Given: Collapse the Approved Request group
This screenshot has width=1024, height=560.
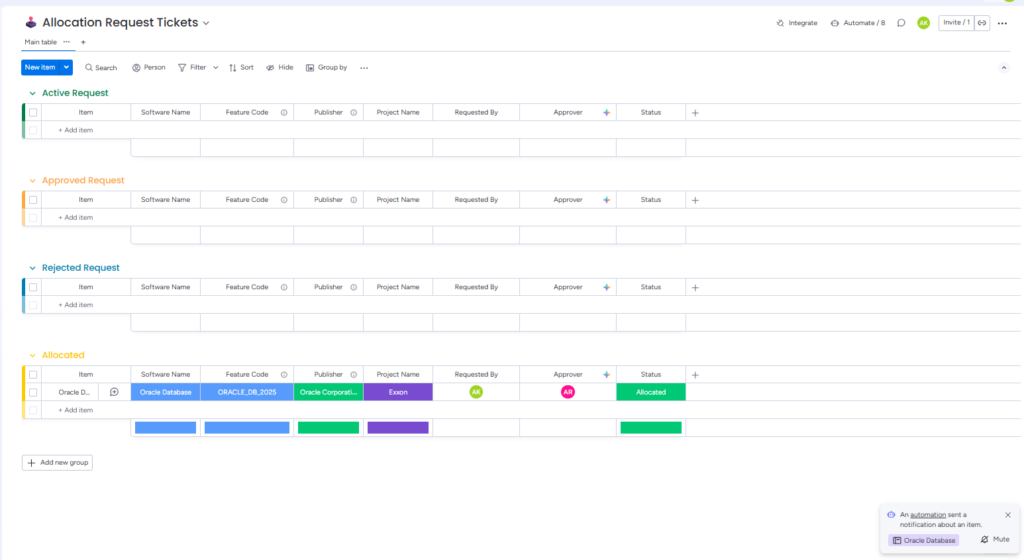Looking at the screenshot, I should tap(32, 181).
